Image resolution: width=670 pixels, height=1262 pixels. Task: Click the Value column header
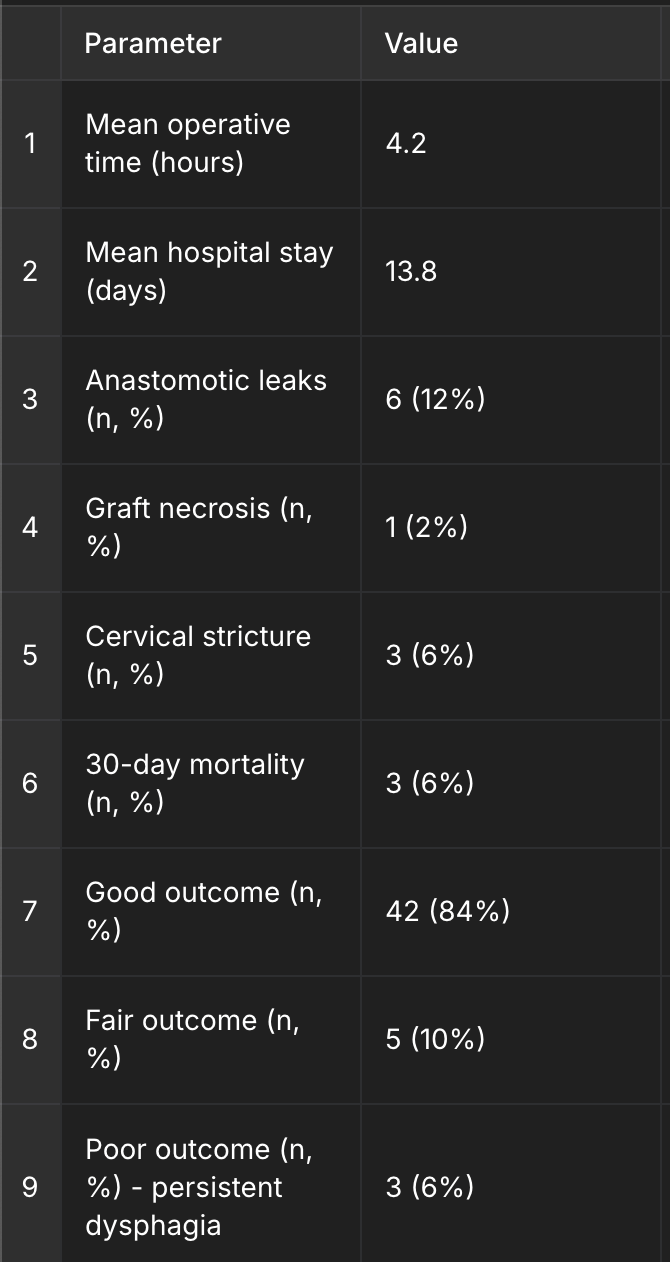[421, 43]
